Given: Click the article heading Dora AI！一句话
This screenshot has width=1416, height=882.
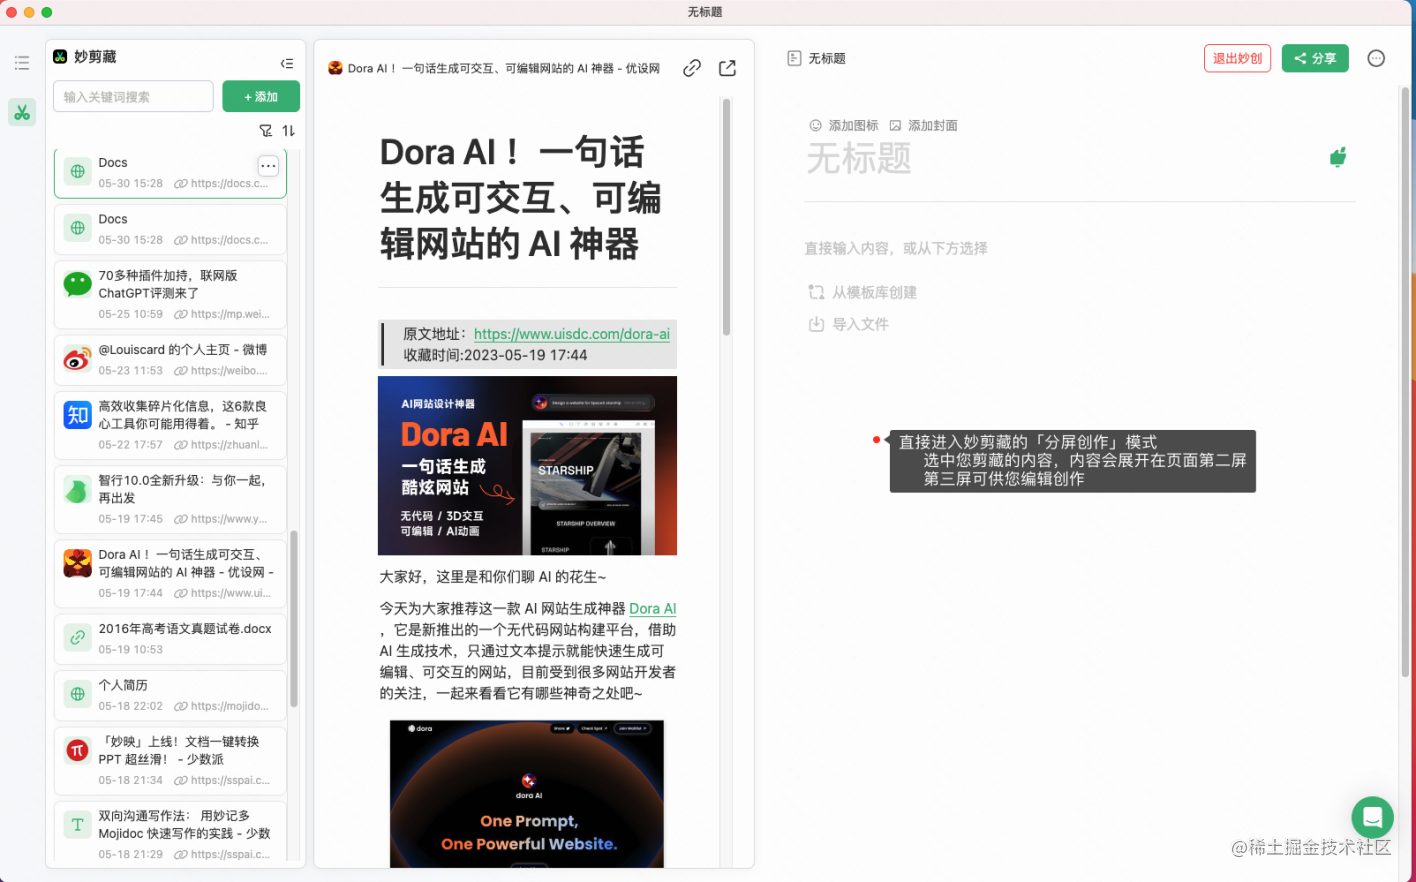Looking at the screenshot, I should [520, 198].
